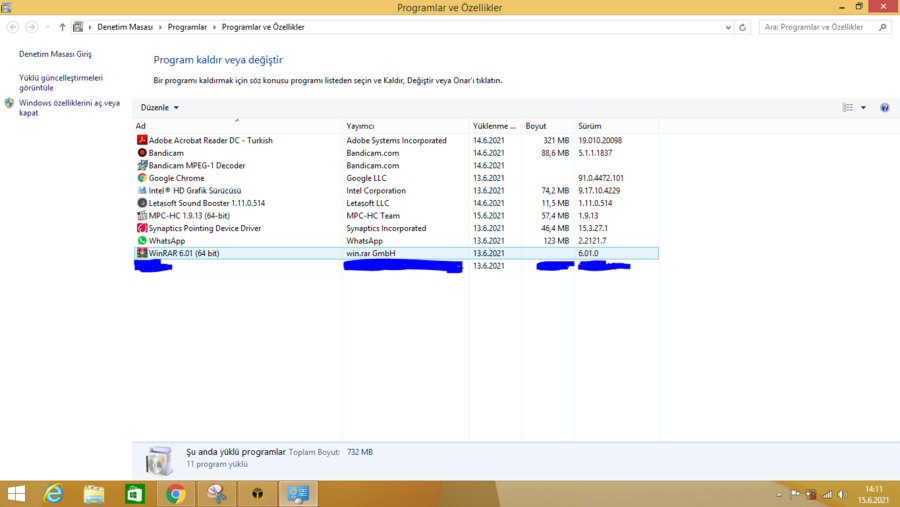Sort by the Ad column header
The width and height of the screenshot is (900, 507).
pos(237,126)
